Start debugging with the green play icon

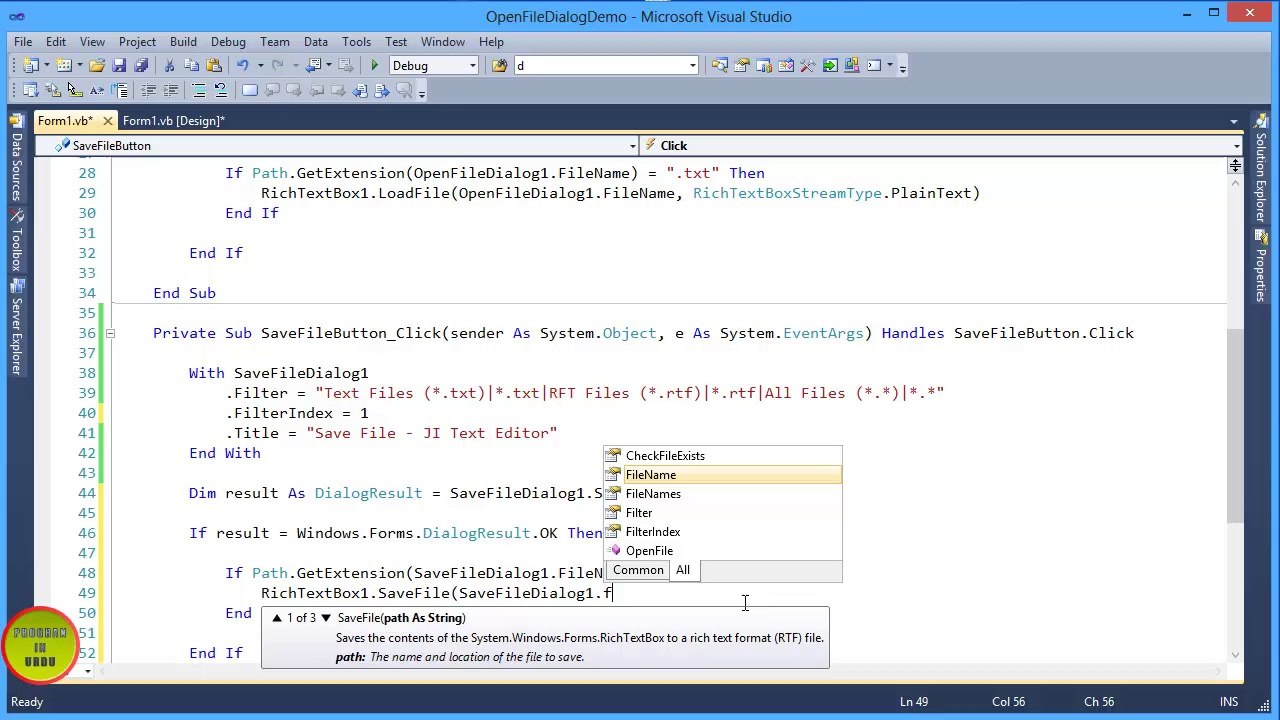click(x=374, y=66)
